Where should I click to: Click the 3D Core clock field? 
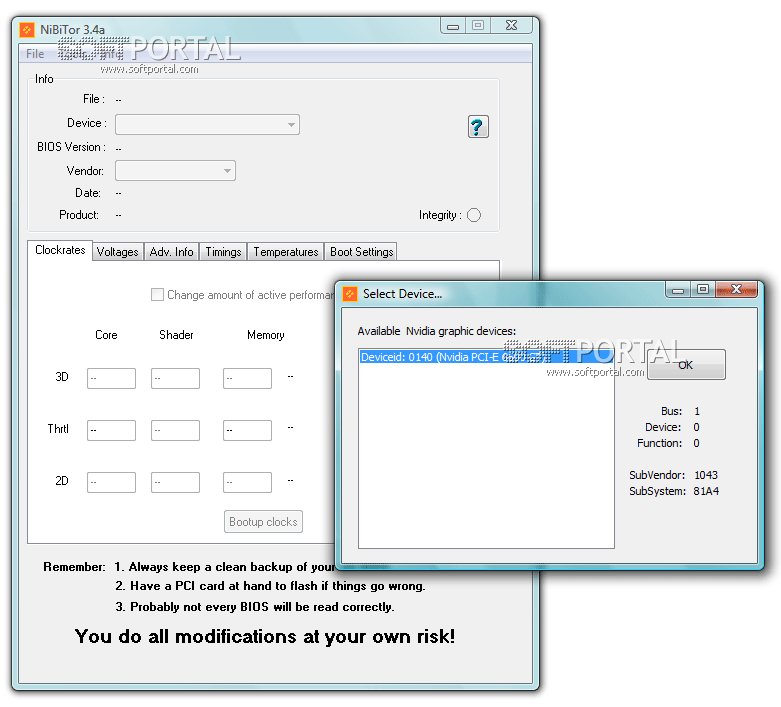tap(111, 378)
